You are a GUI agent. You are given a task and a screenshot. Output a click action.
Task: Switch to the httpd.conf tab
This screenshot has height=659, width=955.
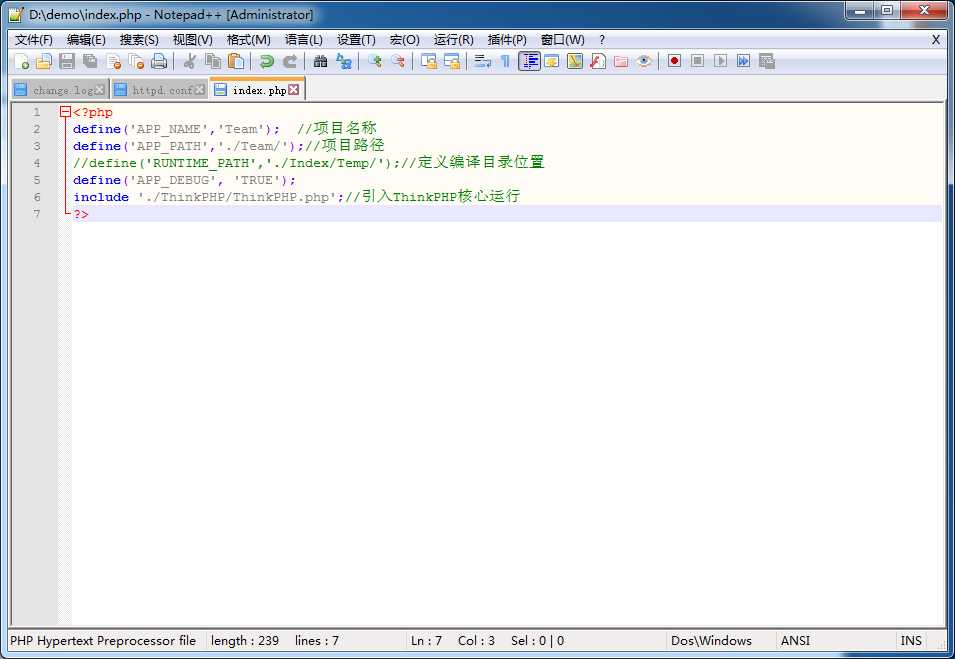point(160,90)
